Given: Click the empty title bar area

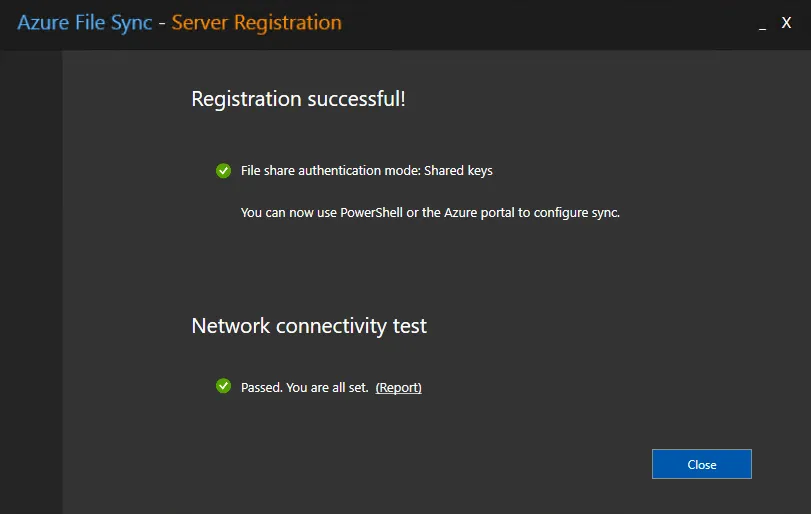Looking at the screenshot, I should (548, 24).
